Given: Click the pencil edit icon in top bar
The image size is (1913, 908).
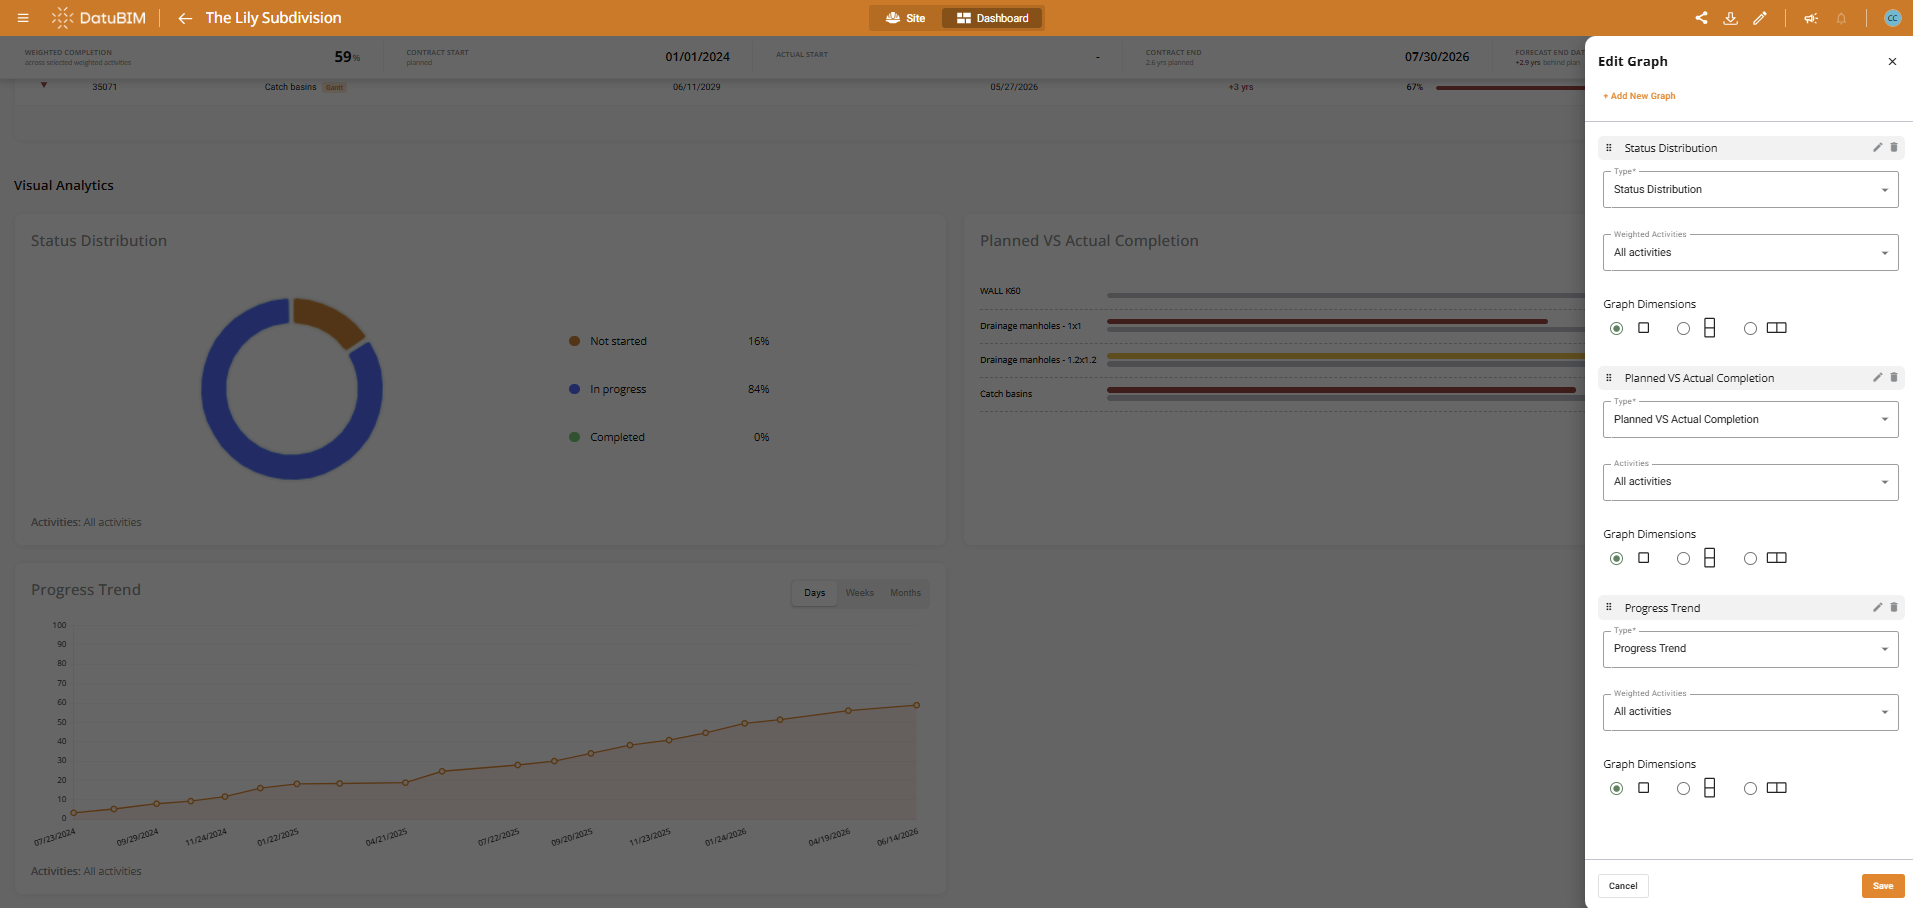Looking at the screenshot, I should (1760, 18).
